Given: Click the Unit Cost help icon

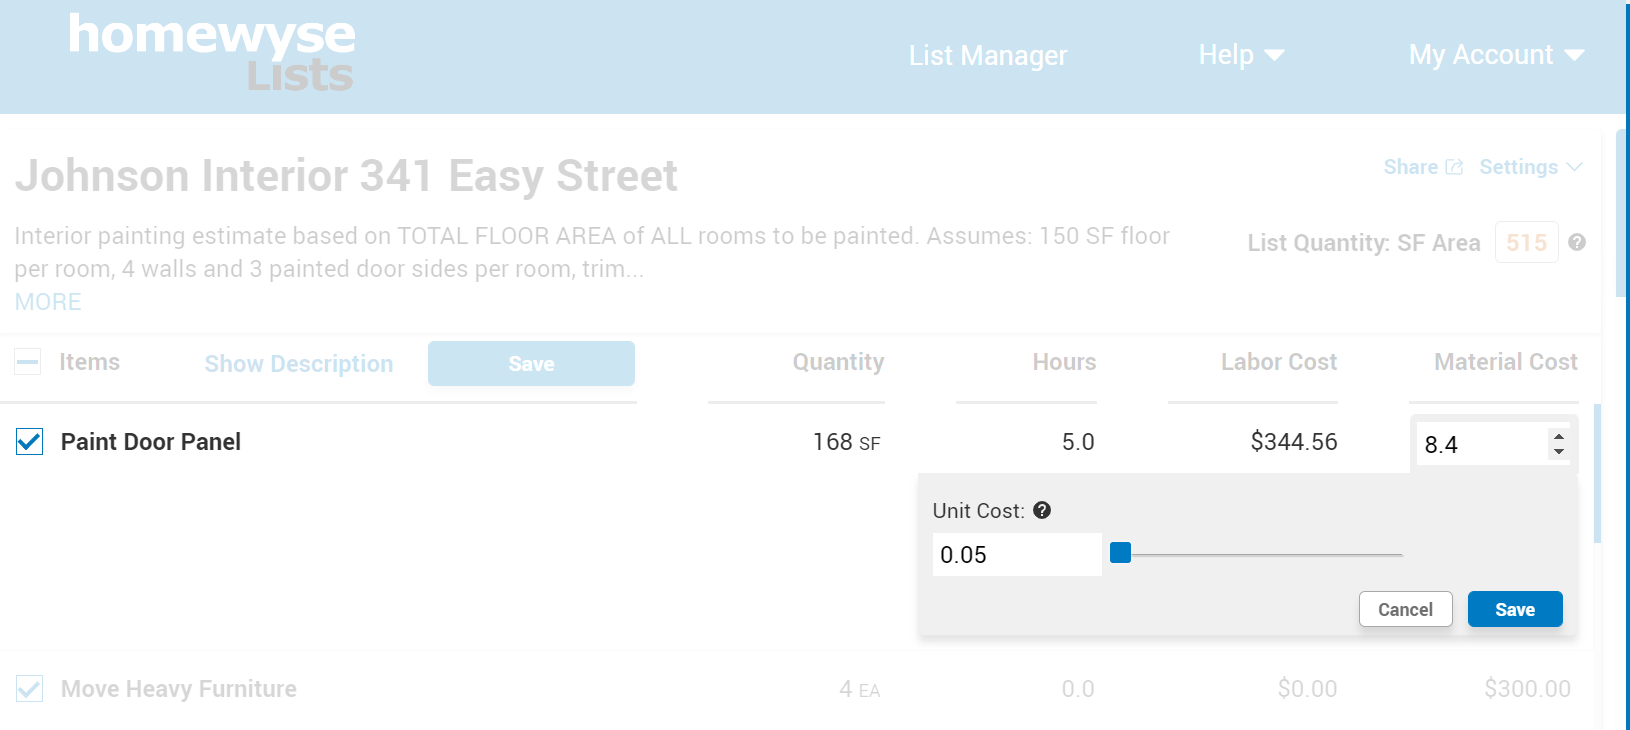Looking at the screenshot, I should tap(1042, 510).
